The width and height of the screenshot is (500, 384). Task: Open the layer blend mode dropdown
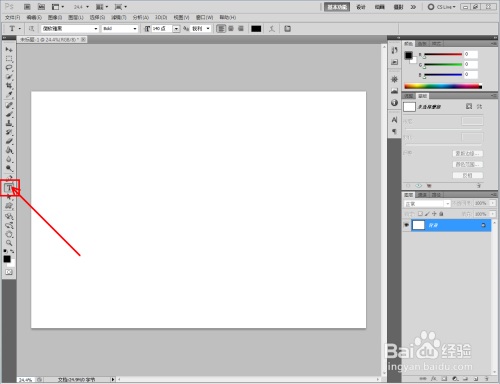point(427,203)
